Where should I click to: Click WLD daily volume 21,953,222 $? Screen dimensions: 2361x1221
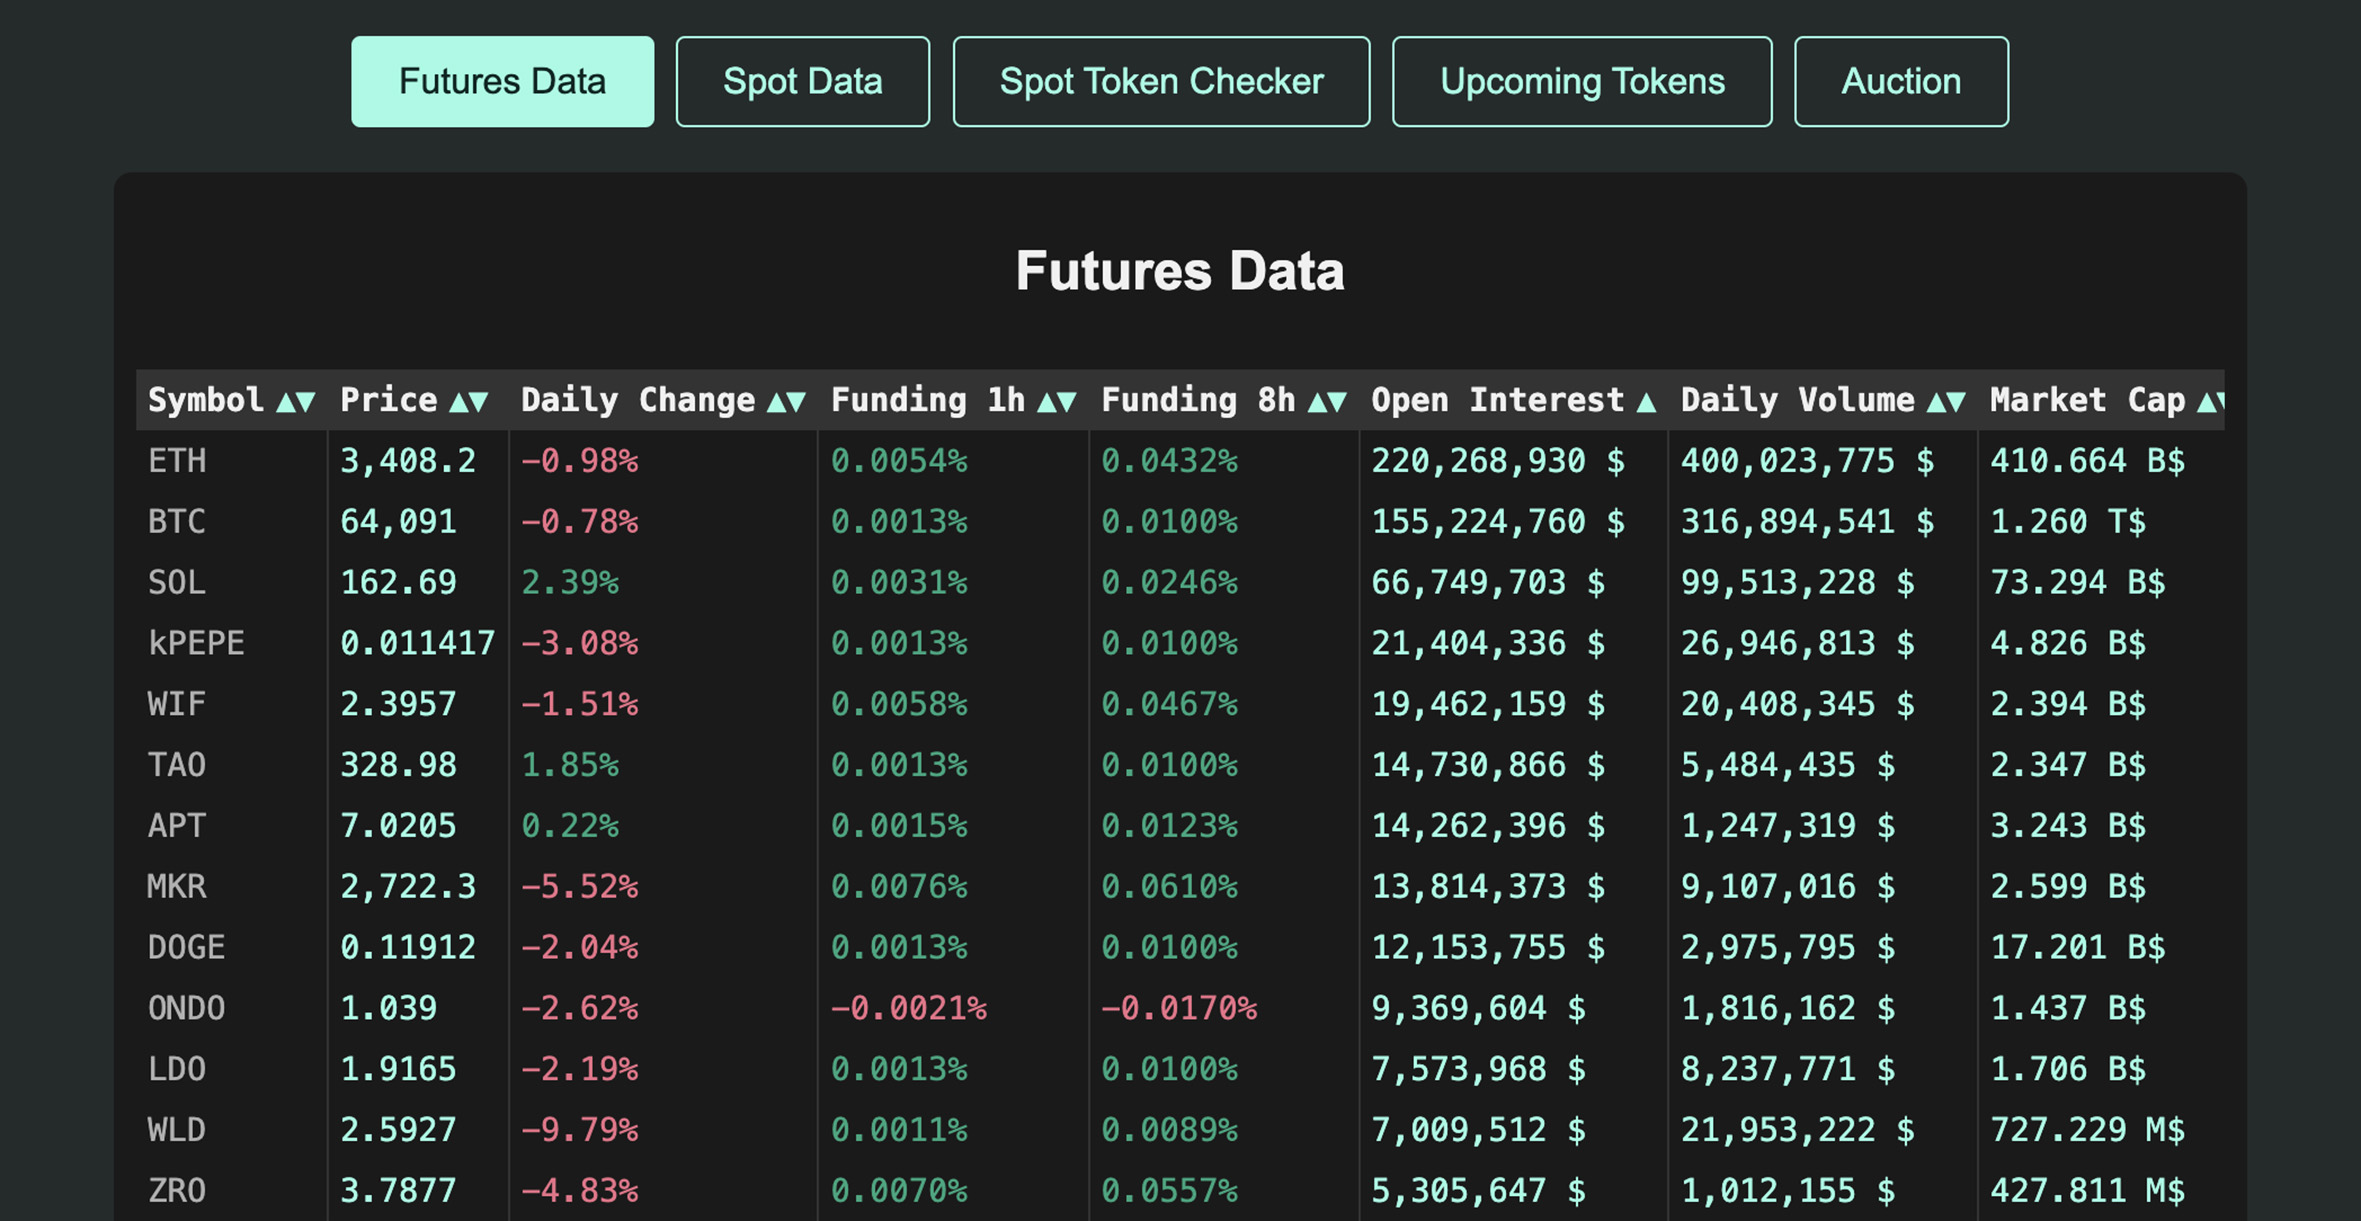(x=1798, y=1130)
